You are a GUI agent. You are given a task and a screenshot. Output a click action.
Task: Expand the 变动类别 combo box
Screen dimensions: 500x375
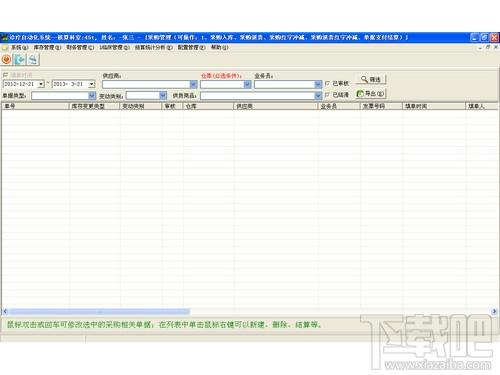[163, 96]
